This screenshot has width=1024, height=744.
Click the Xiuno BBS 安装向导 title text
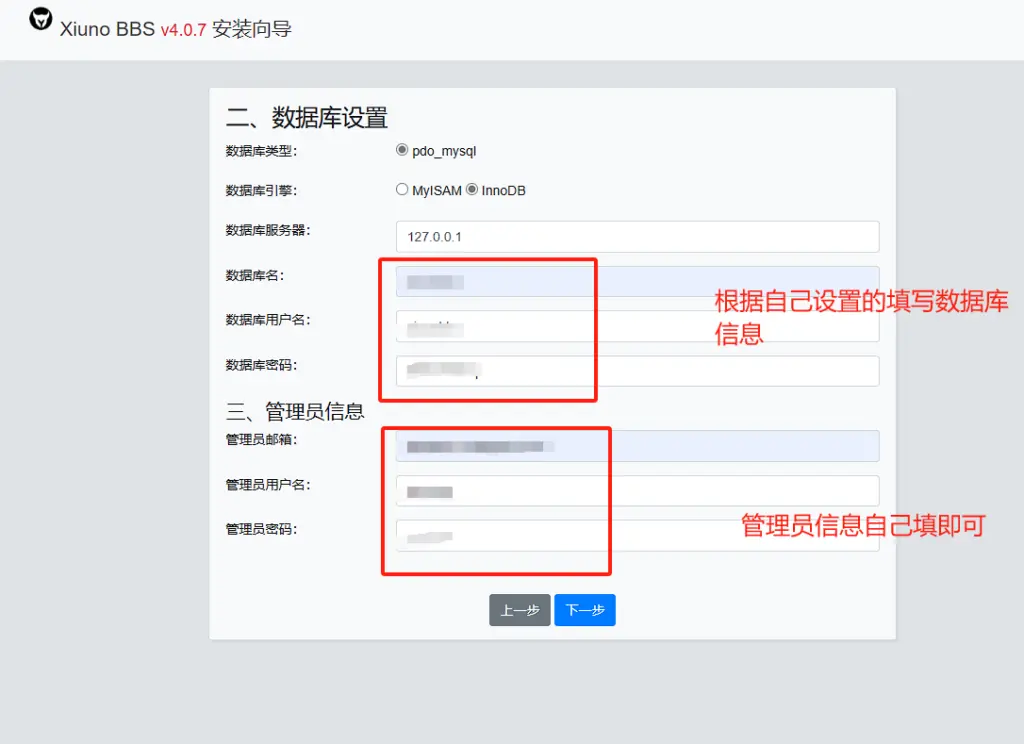(x=176, y=29)
